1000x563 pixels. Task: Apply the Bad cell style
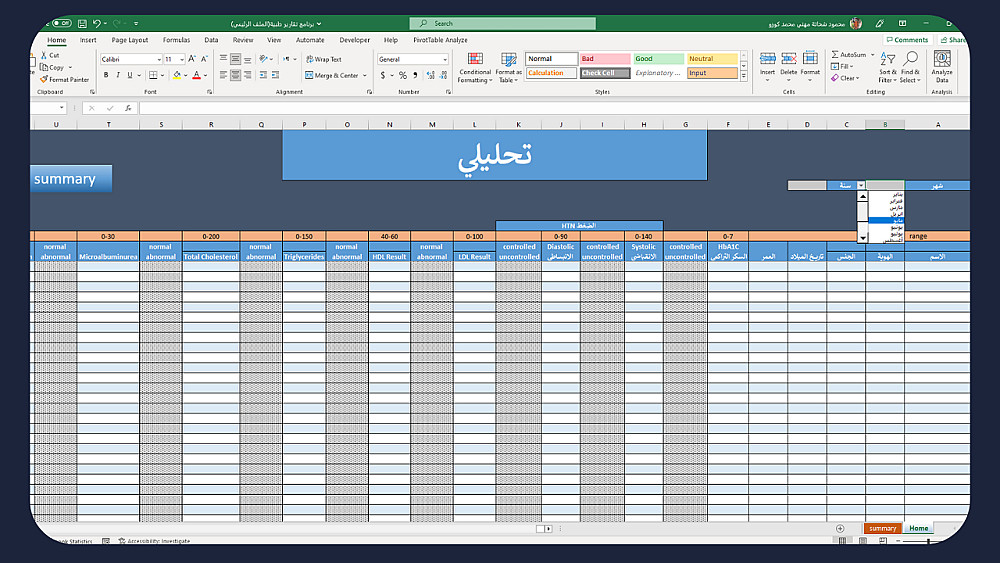coord(605,59)
